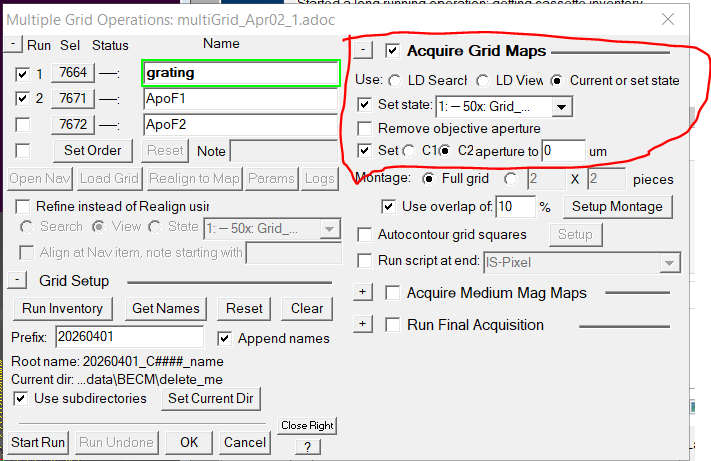The image size is (711, 461).
Task: Enable Remove objective aperture checkbox
Action: tap(364, 129)
